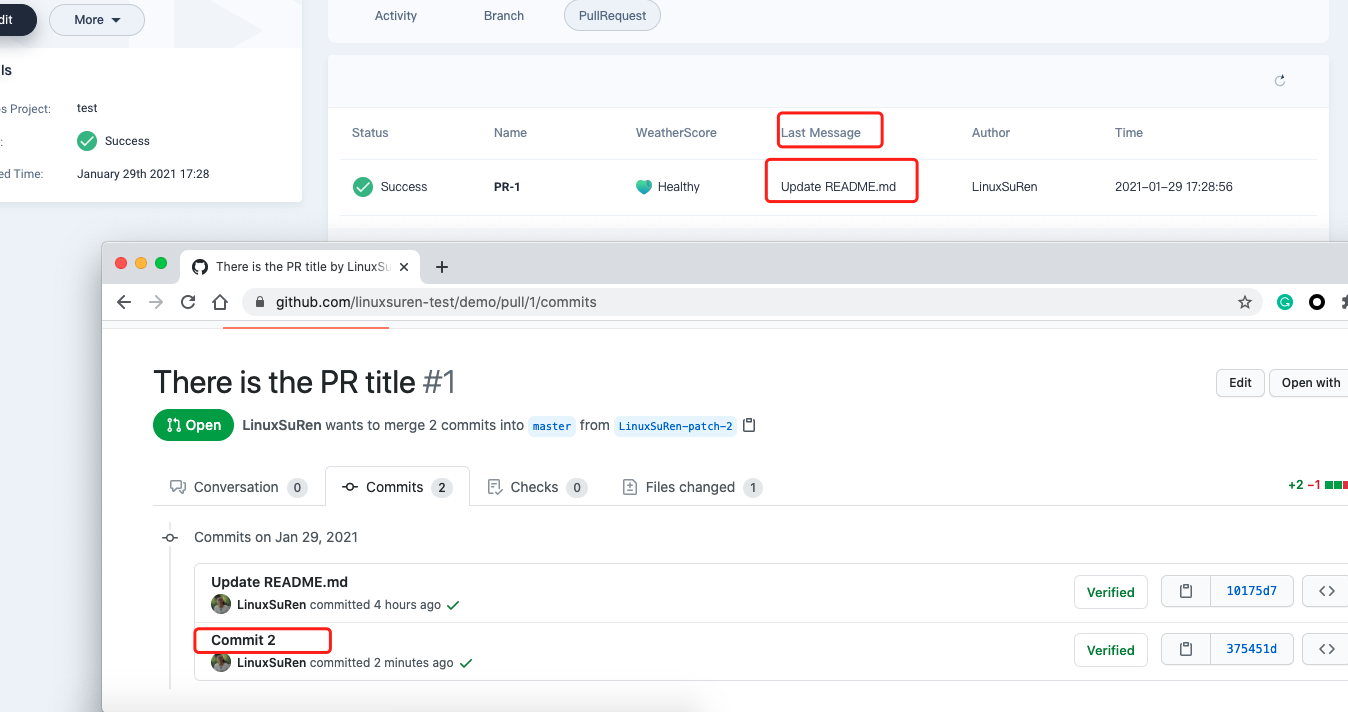Click the green Open status badge

[x=194, y=425]
